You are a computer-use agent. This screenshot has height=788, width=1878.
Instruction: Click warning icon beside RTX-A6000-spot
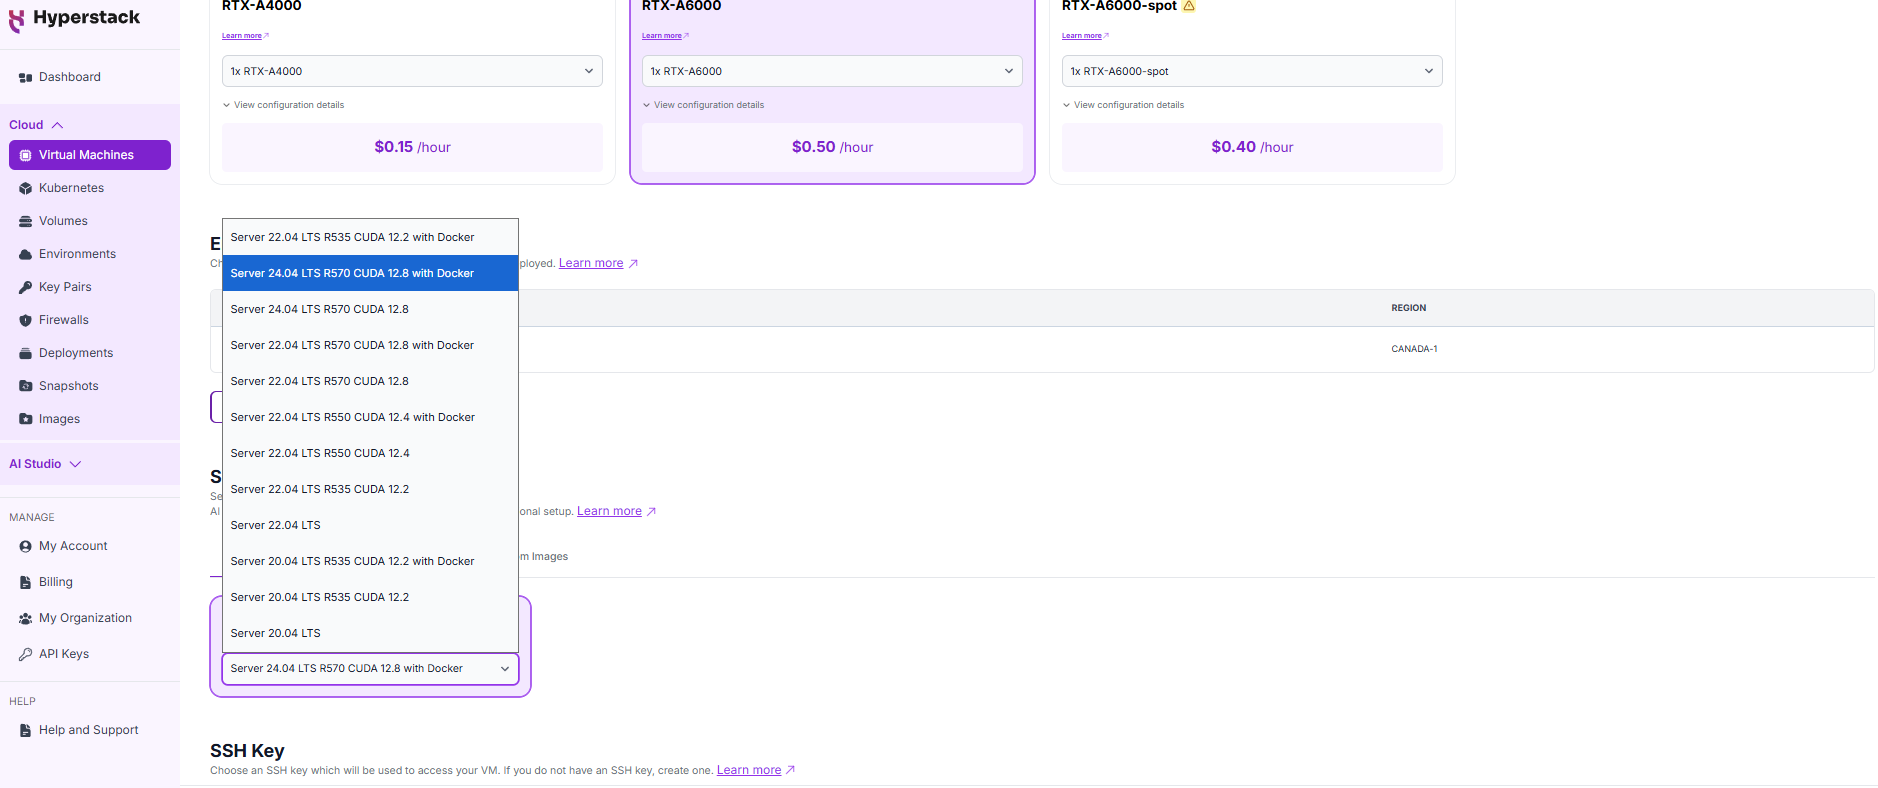click(1189, 6)
